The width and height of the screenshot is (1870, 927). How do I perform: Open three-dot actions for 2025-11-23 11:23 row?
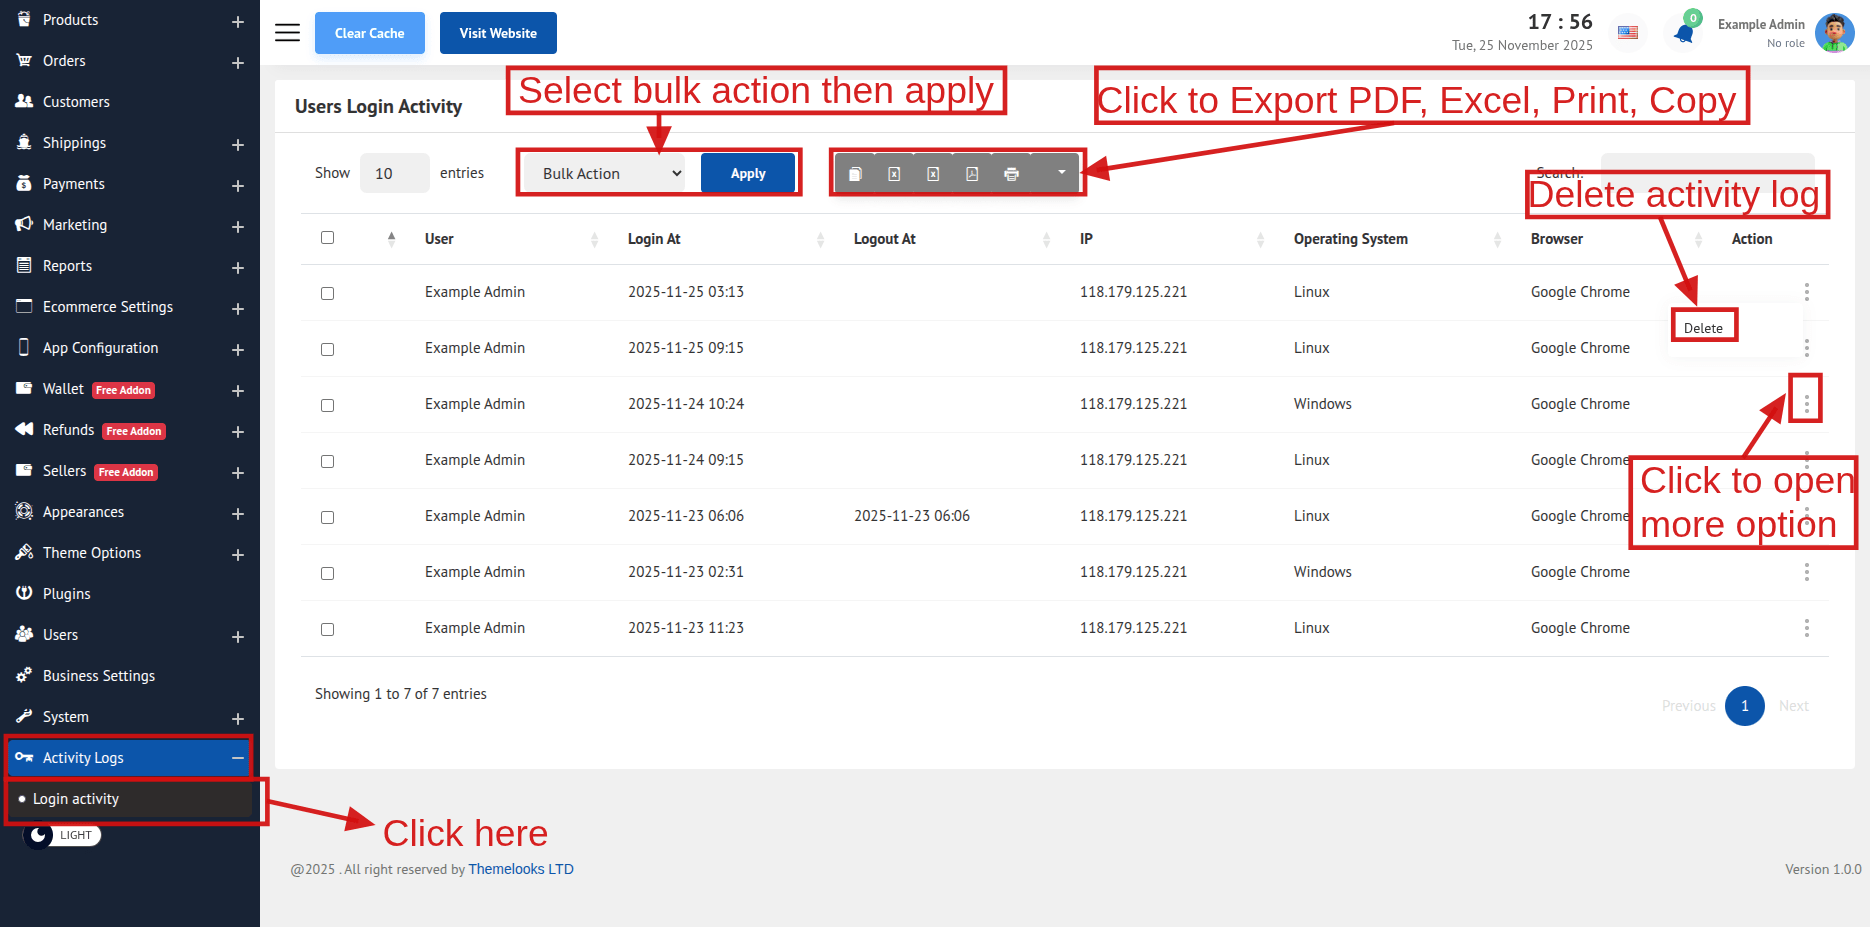1806,628
